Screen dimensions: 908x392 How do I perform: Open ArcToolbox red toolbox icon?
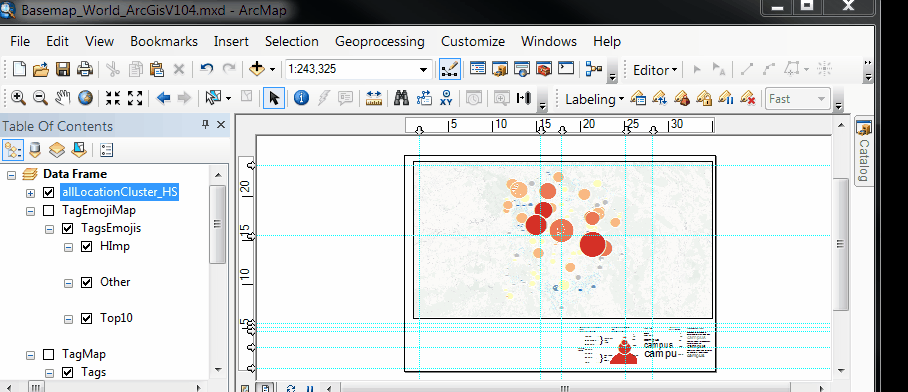click(x=544, y=69)
